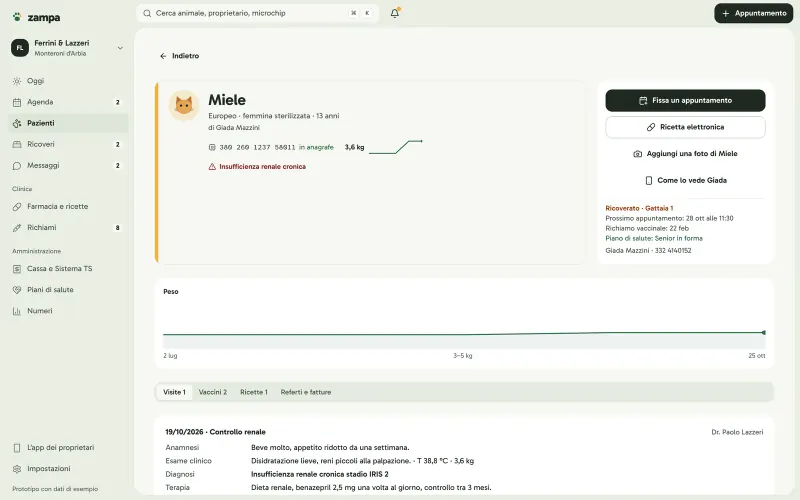Click the renal failure warning triangle icon
The height and width of the screenshot is (500, 800).
coord(212,167)
